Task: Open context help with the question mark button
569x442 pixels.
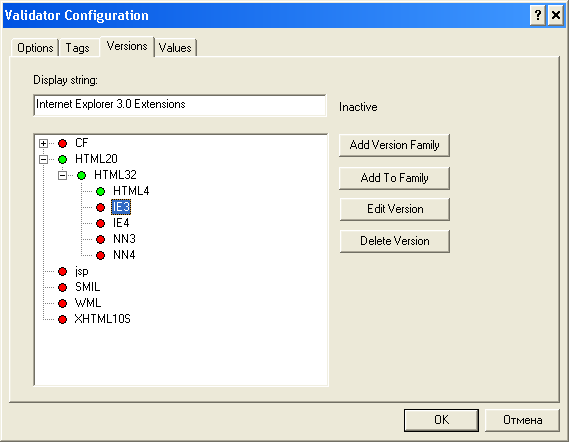Action: (537, 15)
